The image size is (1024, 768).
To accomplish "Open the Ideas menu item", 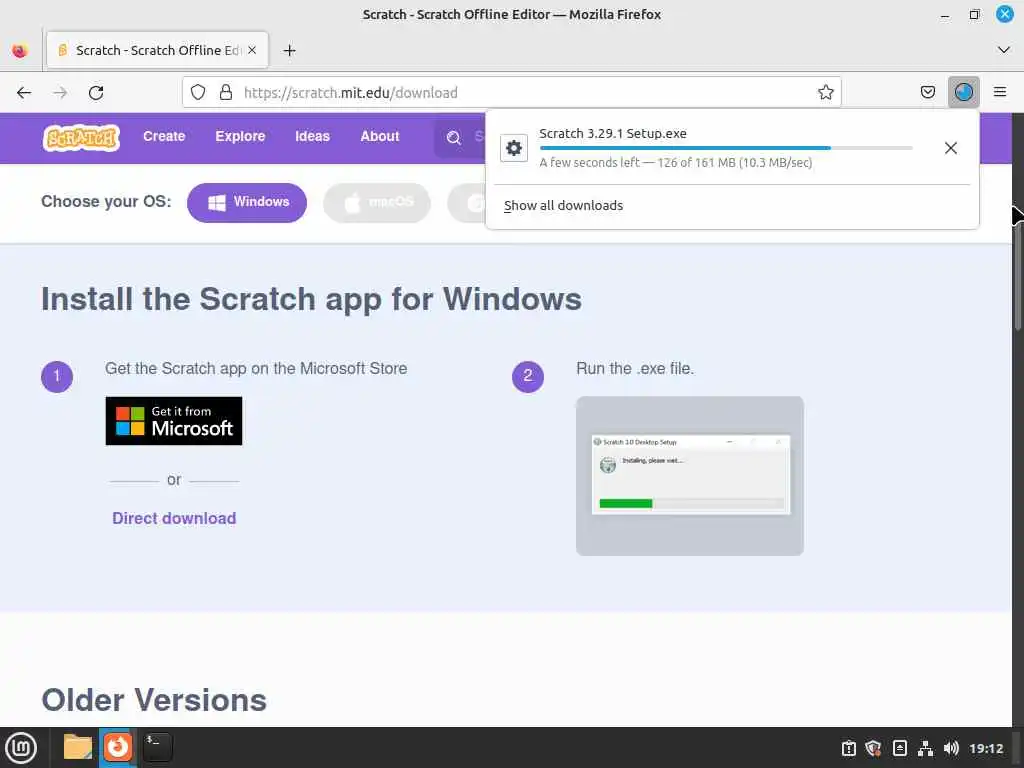I will tap(312, 136).
